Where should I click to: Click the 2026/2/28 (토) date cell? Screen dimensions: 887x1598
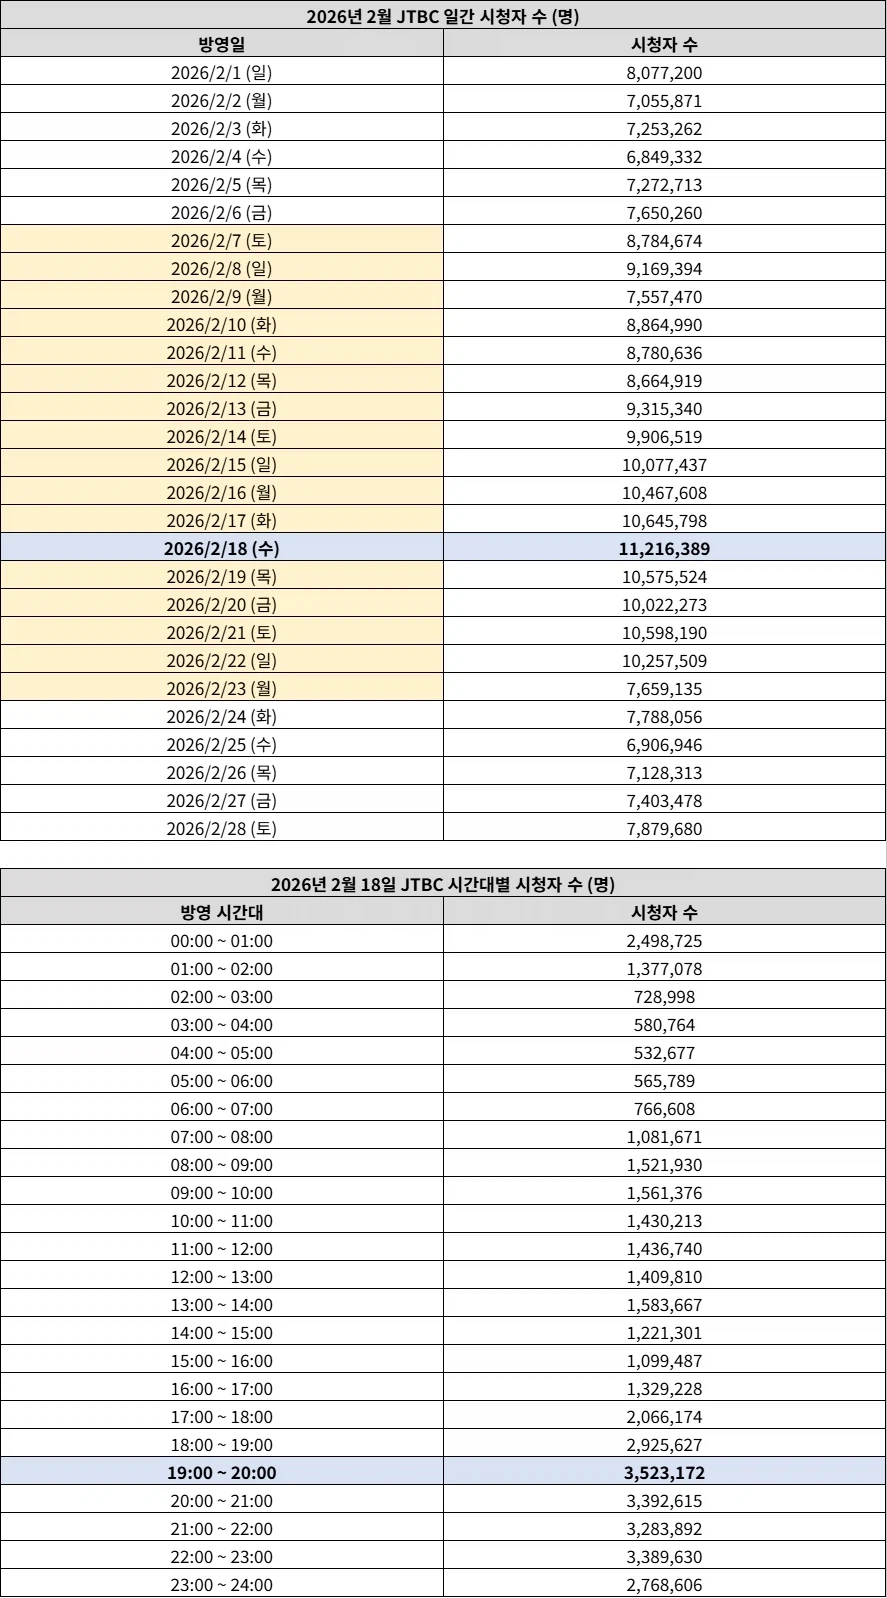(221, 829)
